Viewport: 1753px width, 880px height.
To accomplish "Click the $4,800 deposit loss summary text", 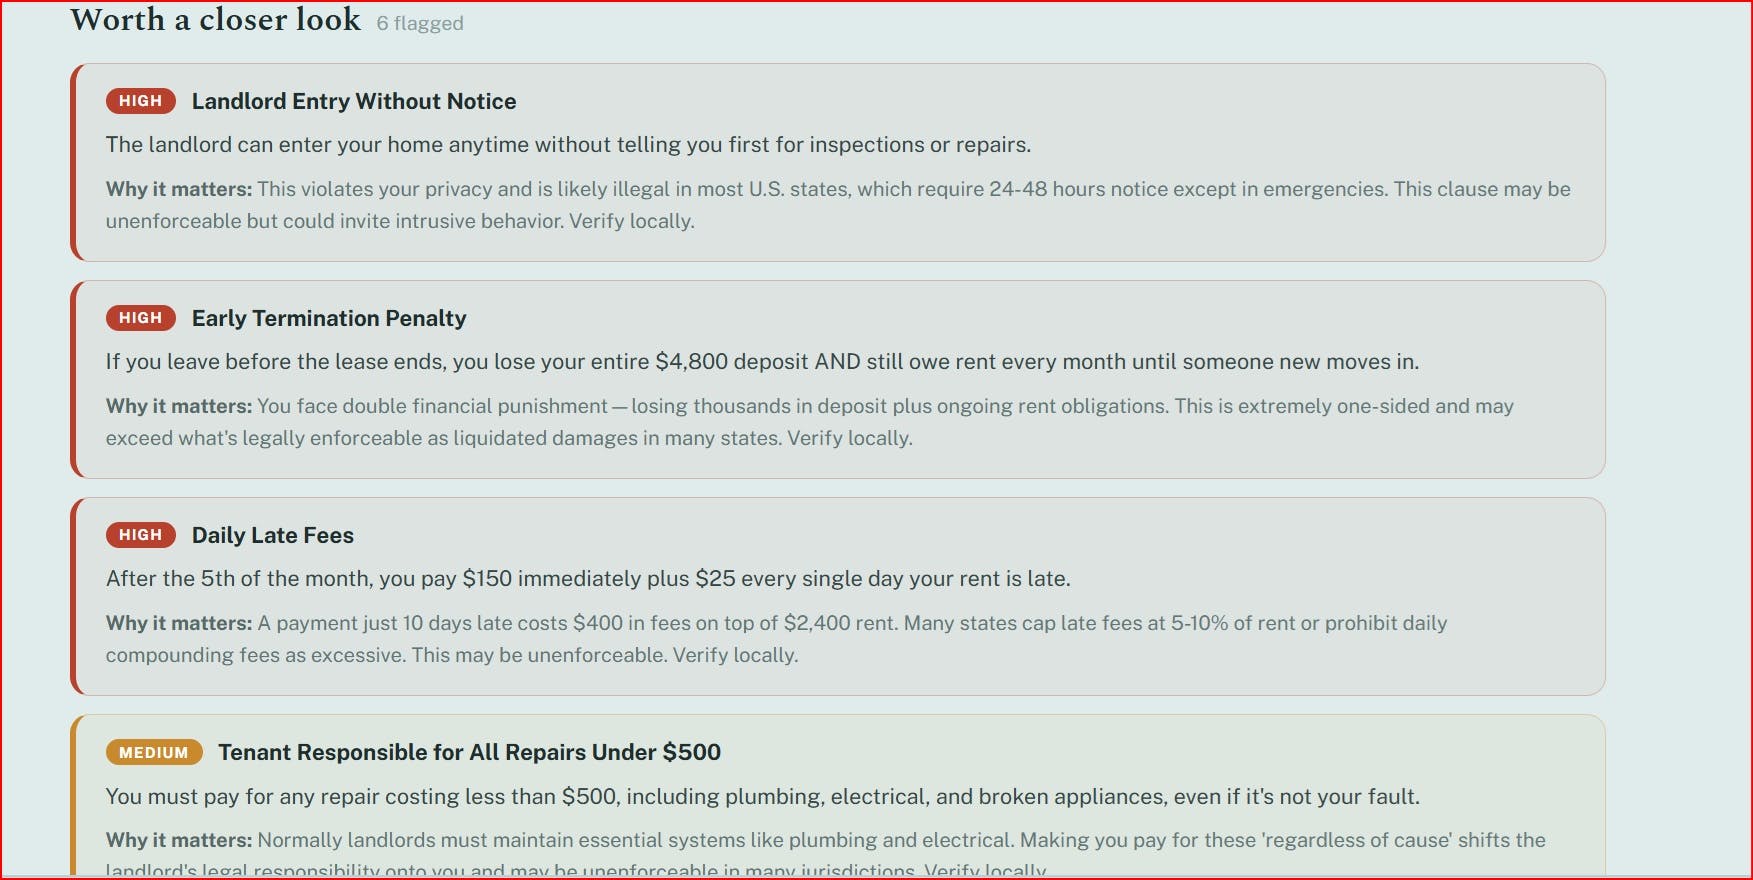I will coord(762,362).
